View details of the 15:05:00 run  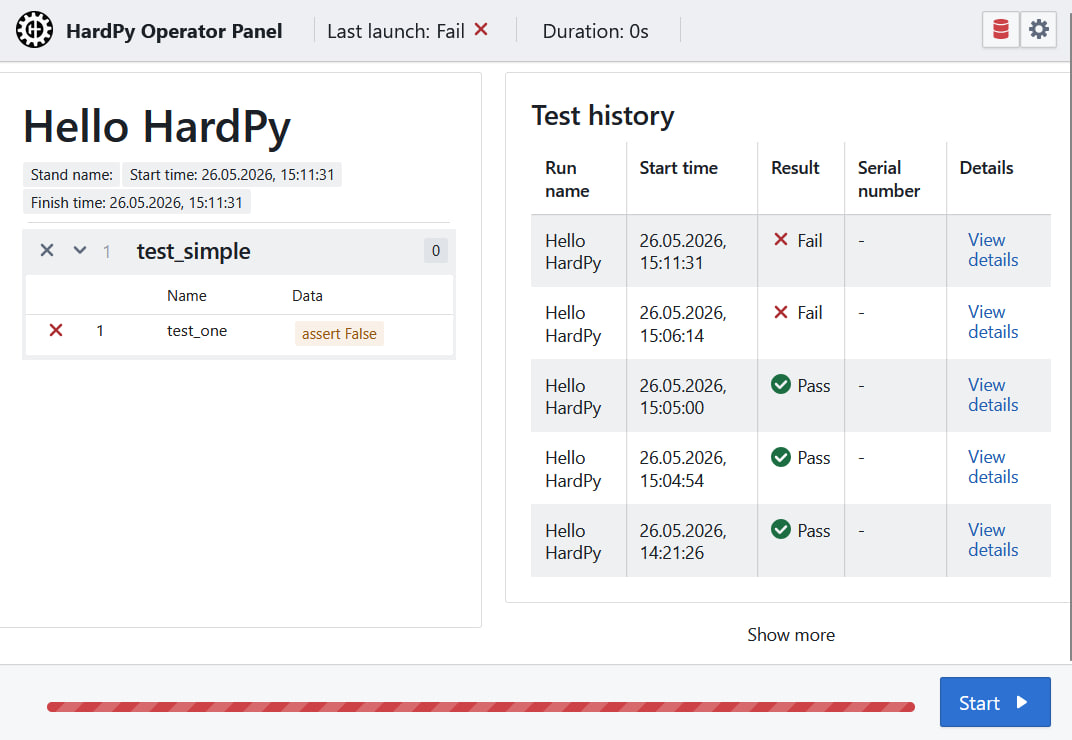(x=993, y=395)
